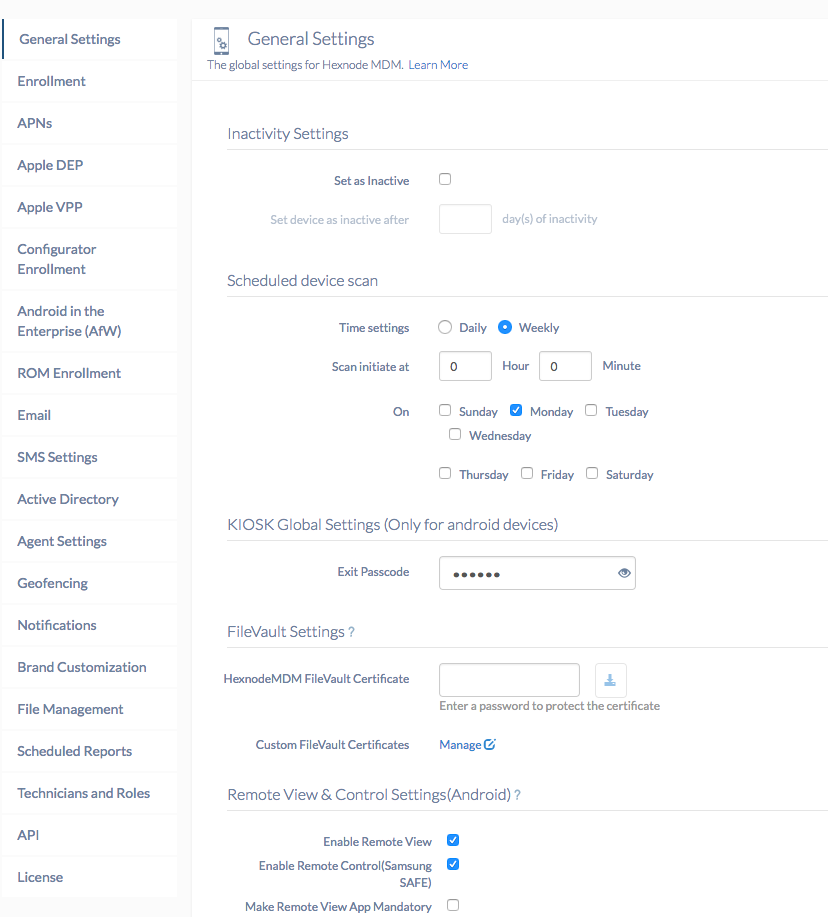This screenshot has width=828, height=917.
Task: Focus the scan Hour input field
Action: pos(465,366)
